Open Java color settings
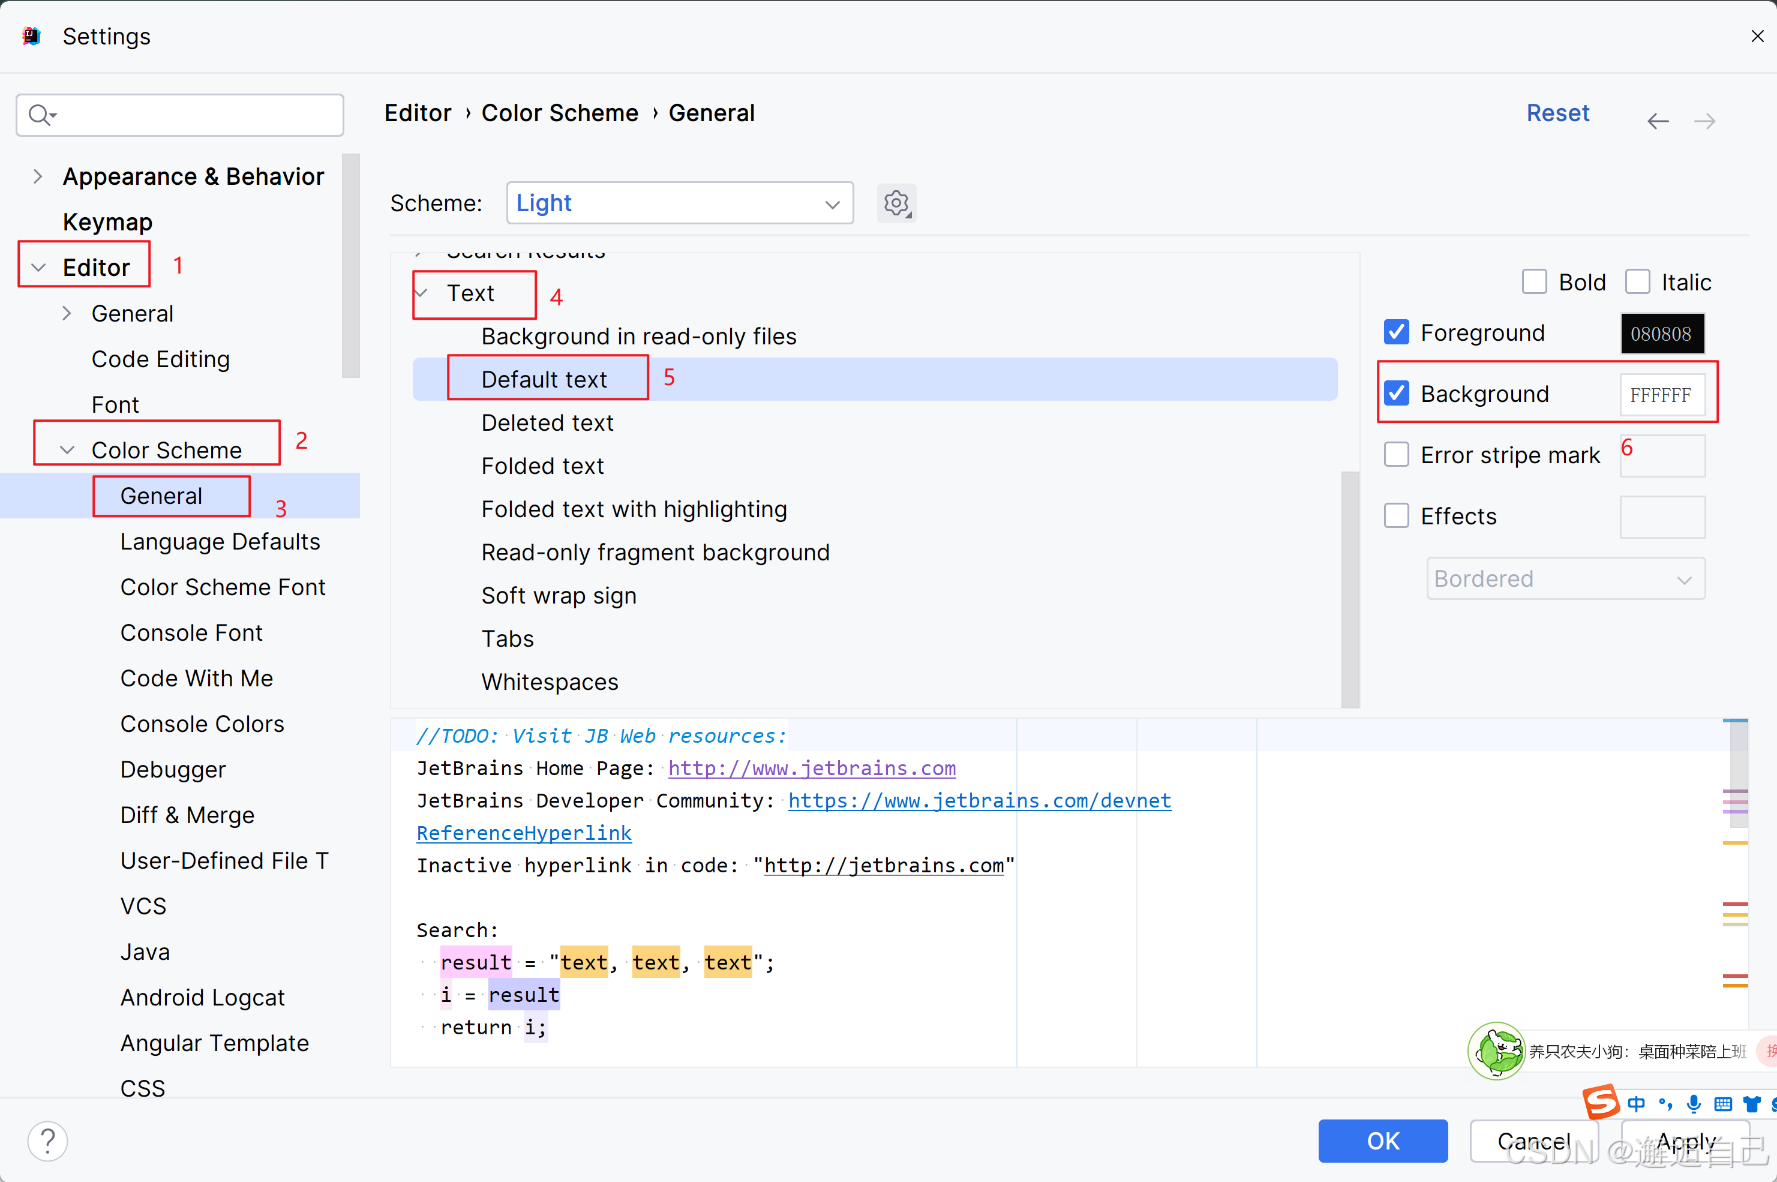 pos(145,952)
